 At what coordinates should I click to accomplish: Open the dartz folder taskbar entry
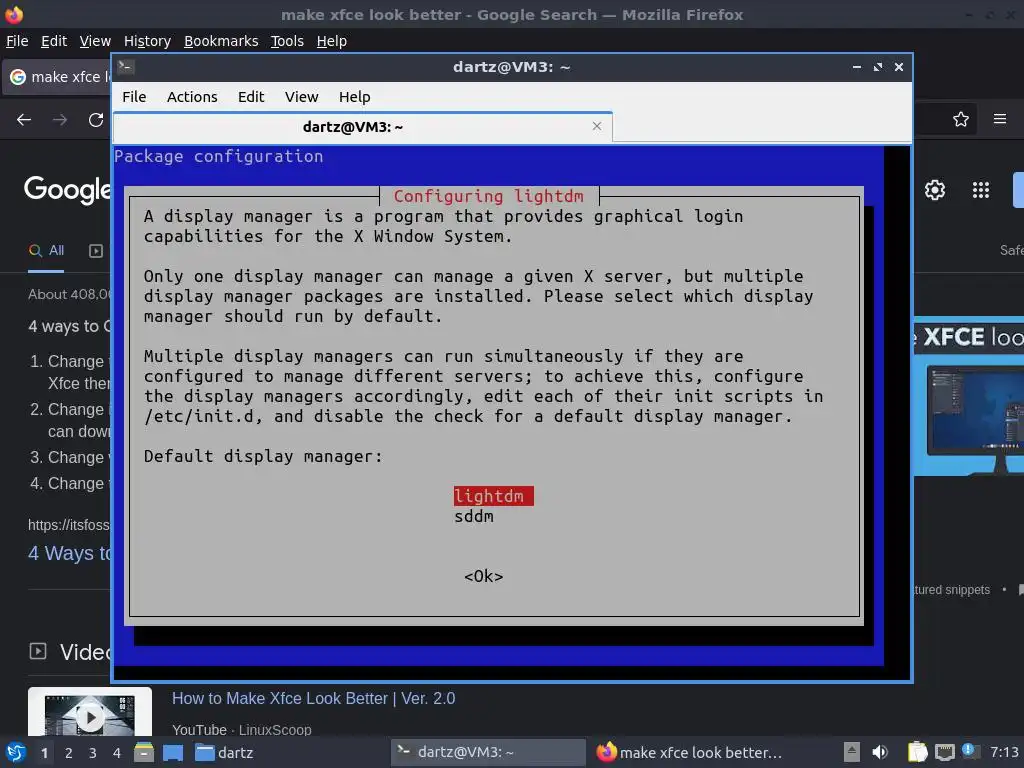pyautogui.click(x=224, y=752)
